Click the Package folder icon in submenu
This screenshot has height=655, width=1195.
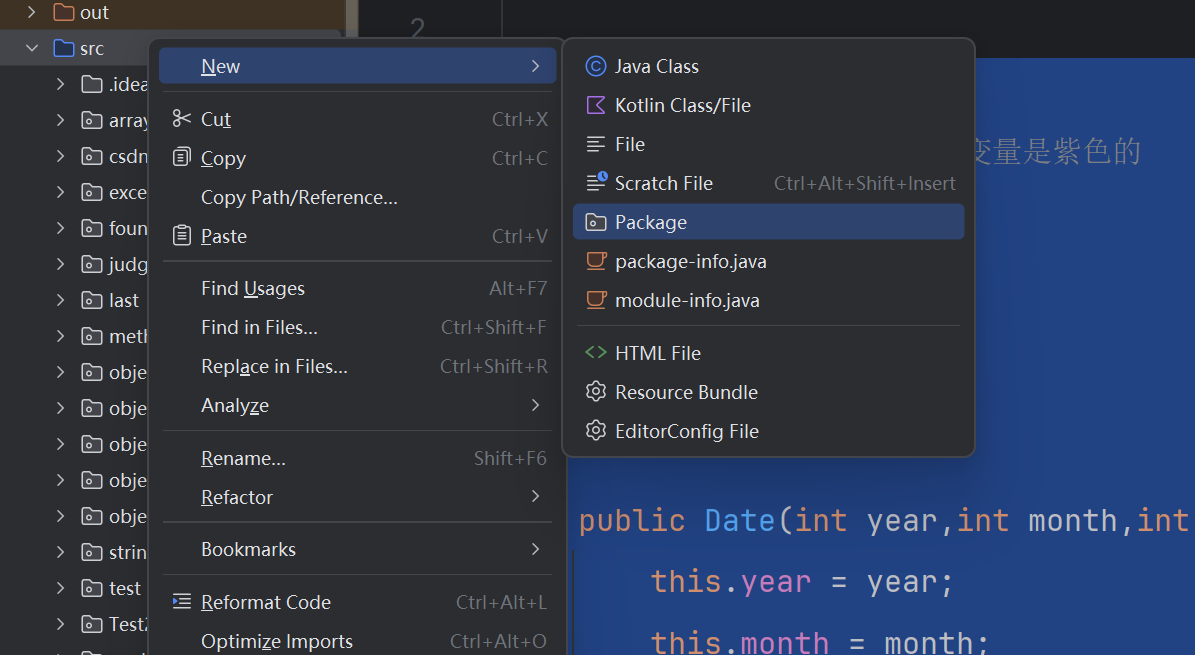(x=595, y=222)
